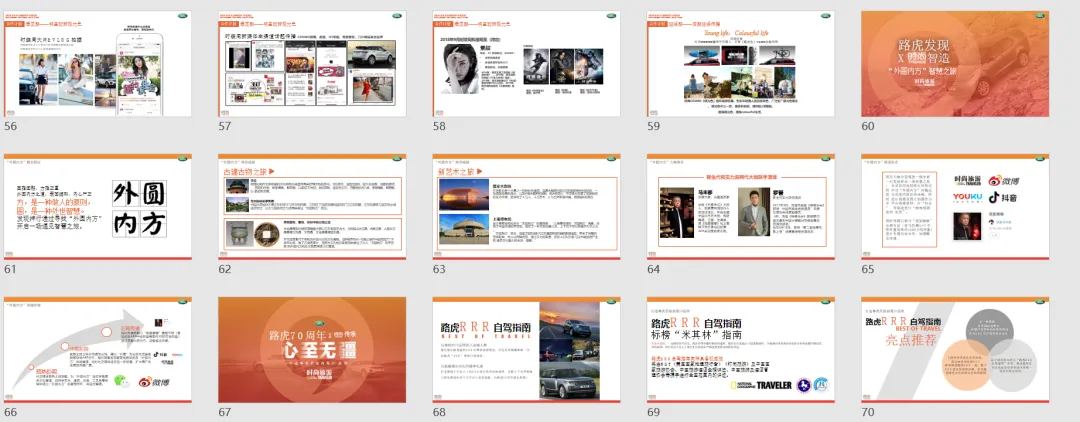1080x422 pixels.
Task: Select slide 62 thumbnail
Action: tap(312, 207)
